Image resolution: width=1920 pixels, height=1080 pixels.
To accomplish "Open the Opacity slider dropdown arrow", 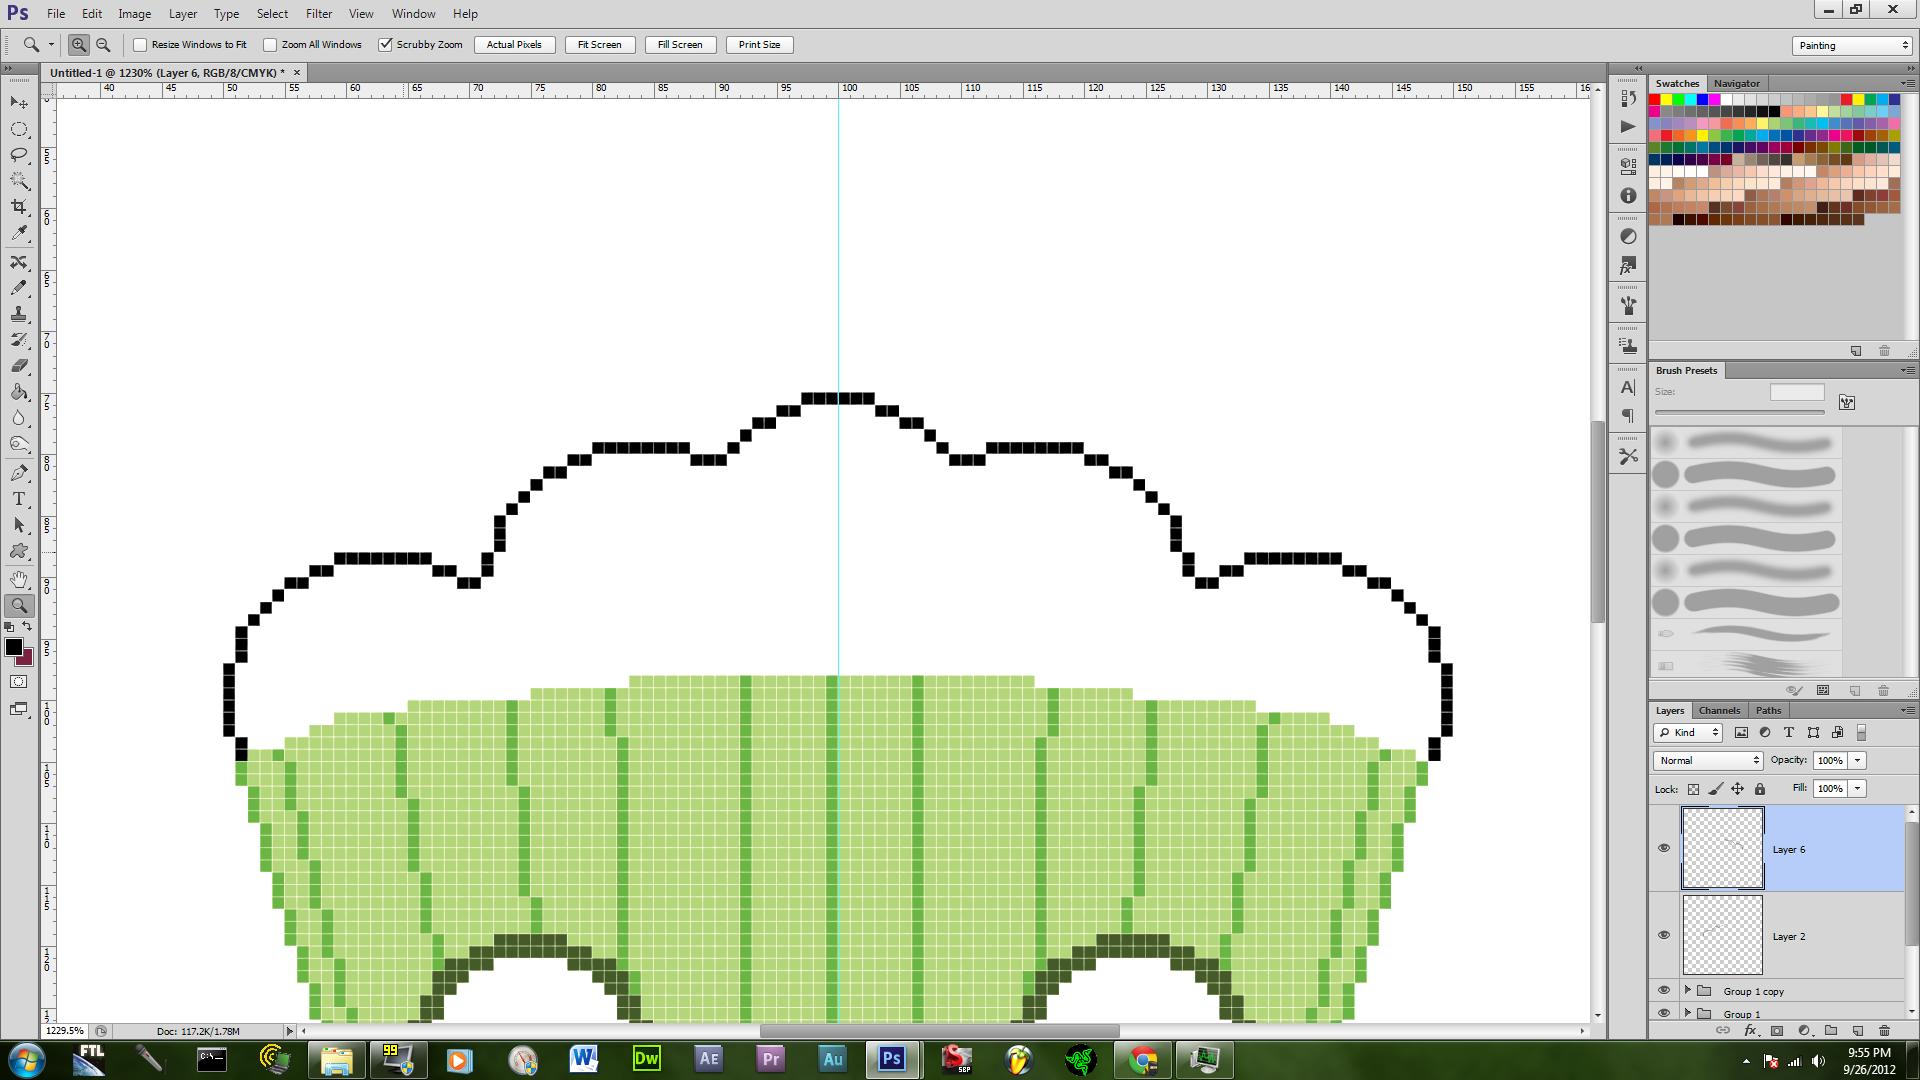I will click(1858, 760).
